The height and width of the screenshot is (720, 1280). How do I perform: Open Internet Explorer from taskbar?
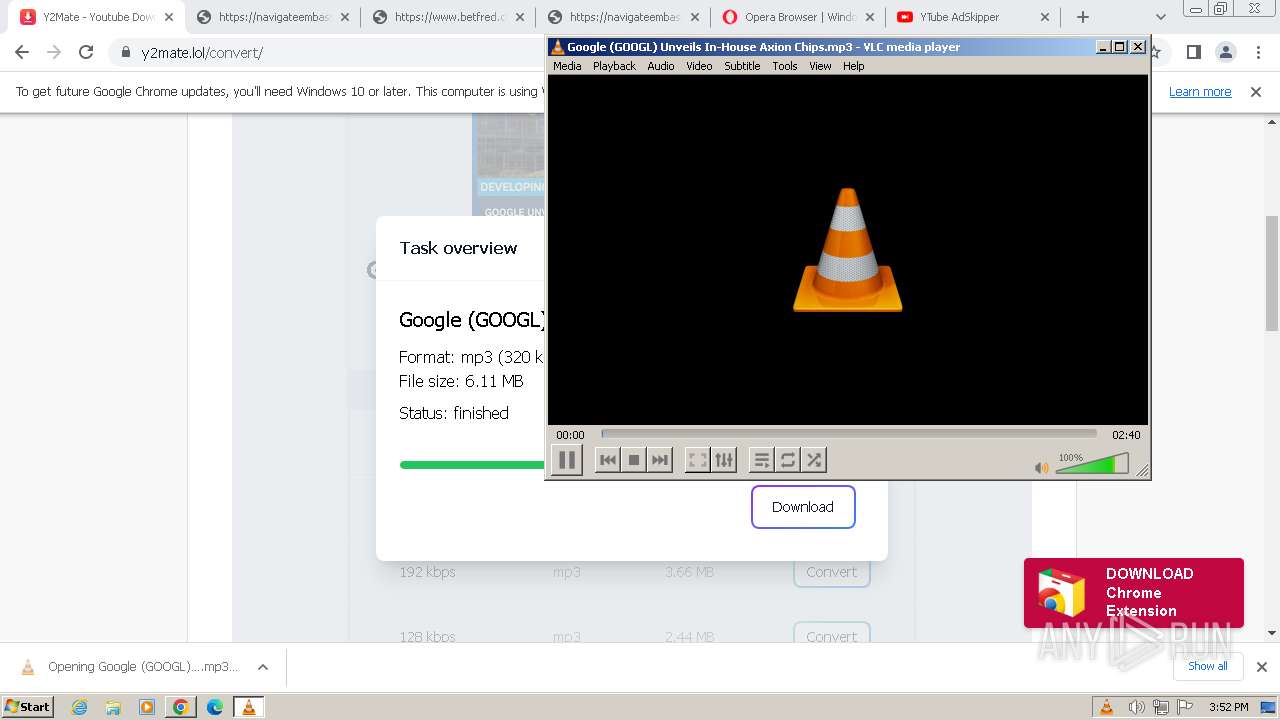[x=80, y=707]
